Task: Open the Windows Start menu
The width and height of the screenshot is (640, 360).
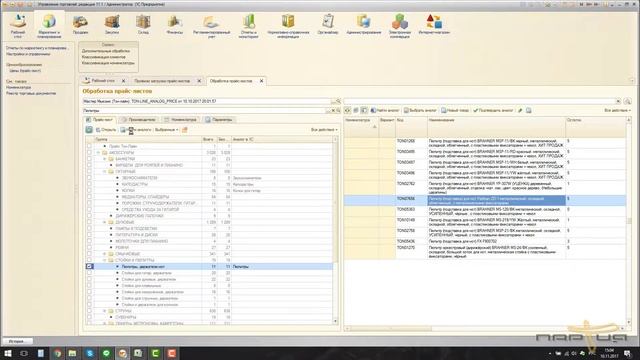Action: [8, 353]
